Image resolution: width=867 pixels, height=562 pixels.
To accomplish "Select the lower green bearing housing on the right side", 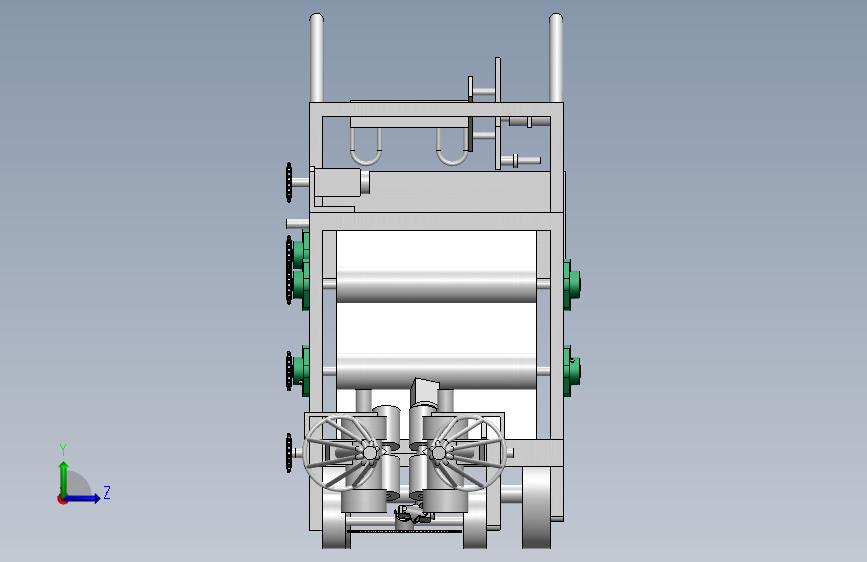I will tap(572, 371).
